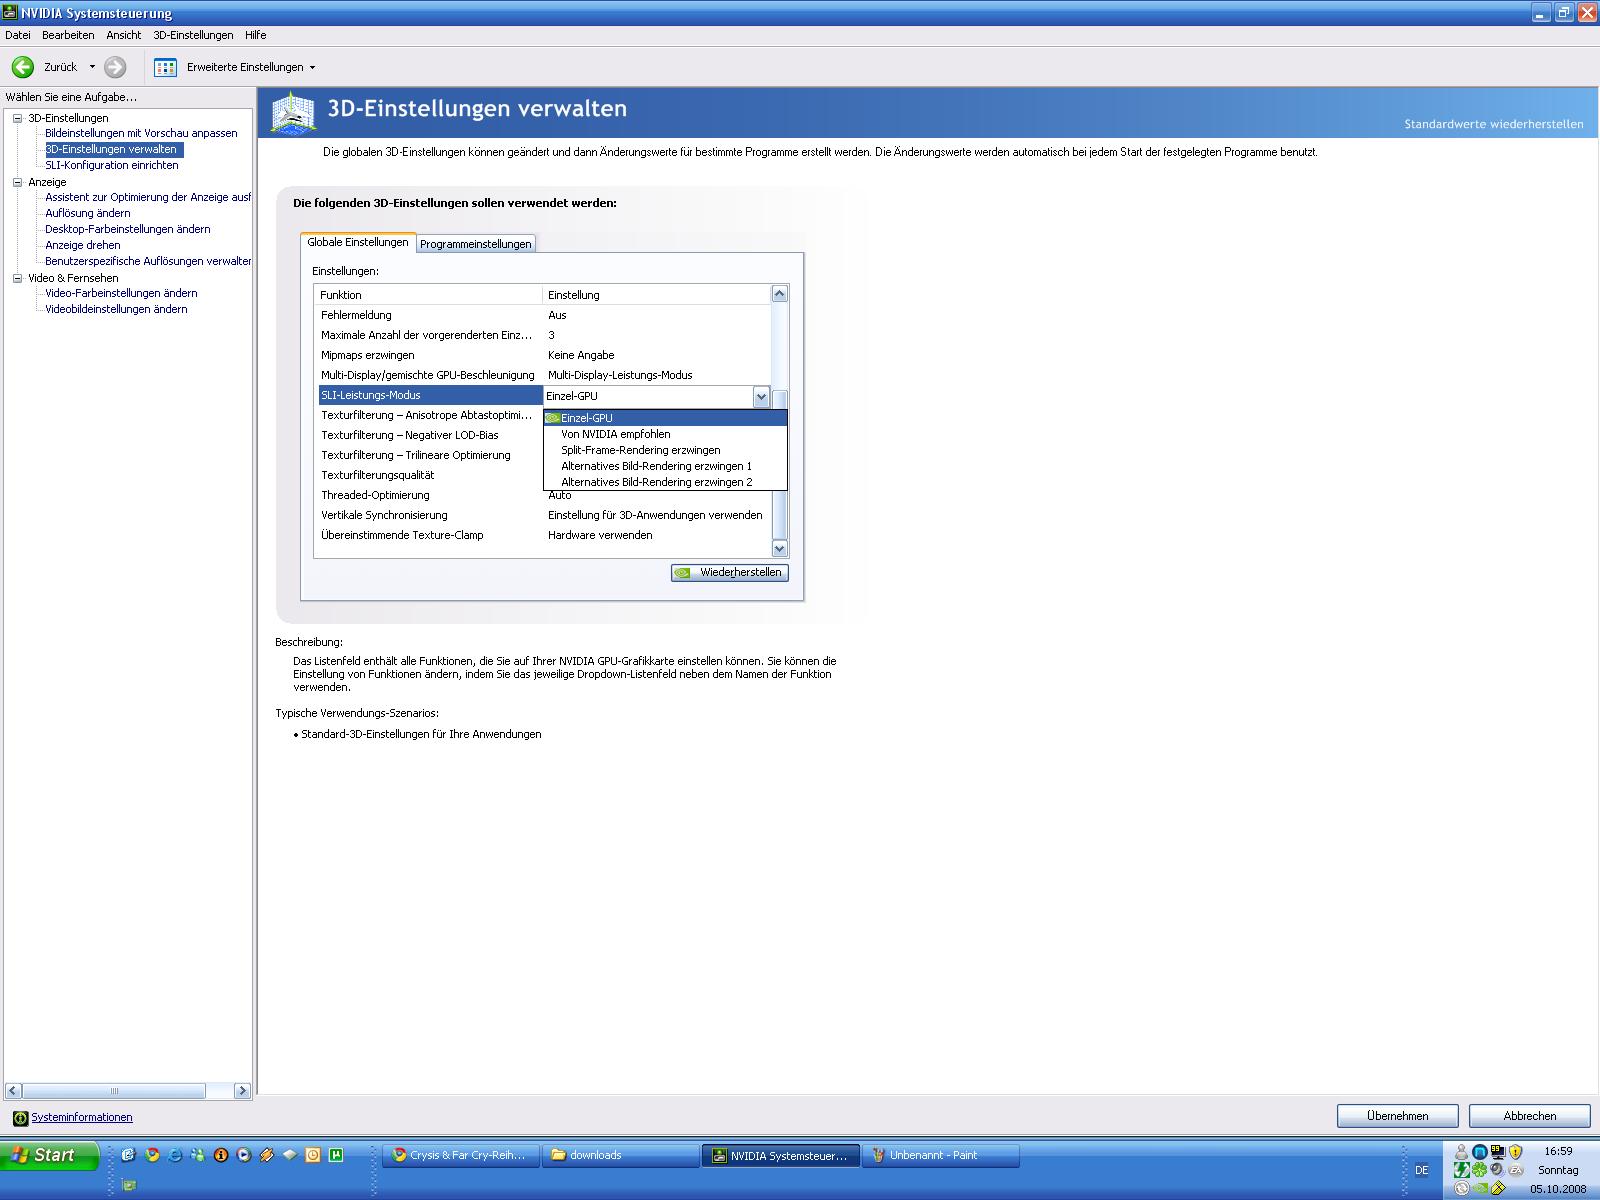This screenshot has height=1200, width=1600.
Task: Choose Von NVIDIA empfohlen option
Action: pos(665,434)
